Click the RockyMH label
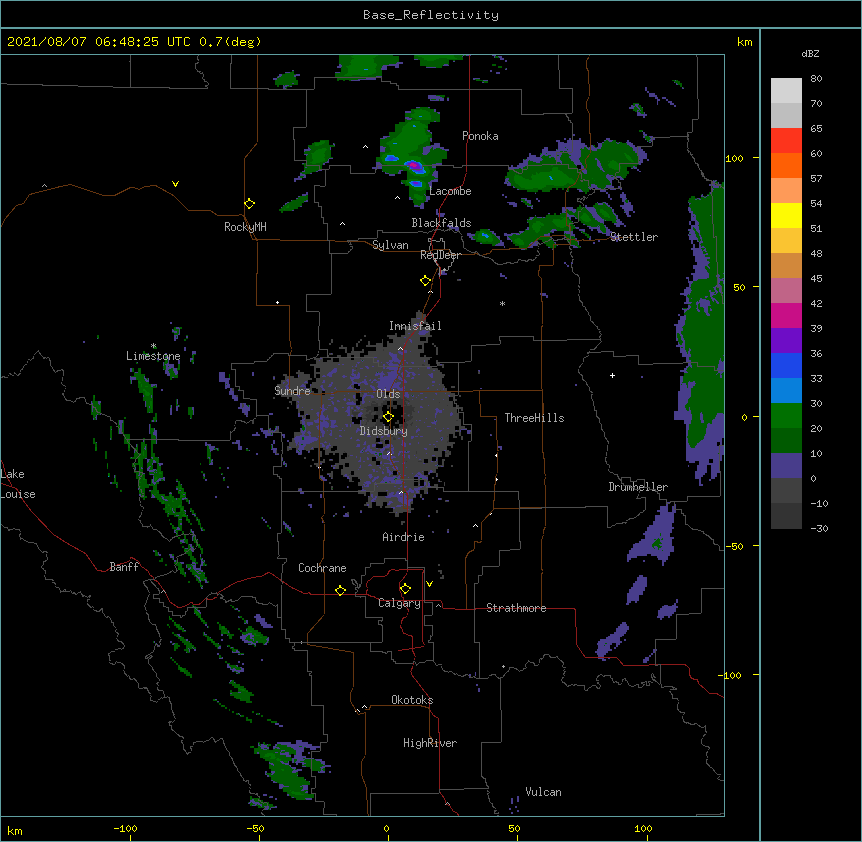Viewport: 862px width, 842px height. (x=245, y=227)
